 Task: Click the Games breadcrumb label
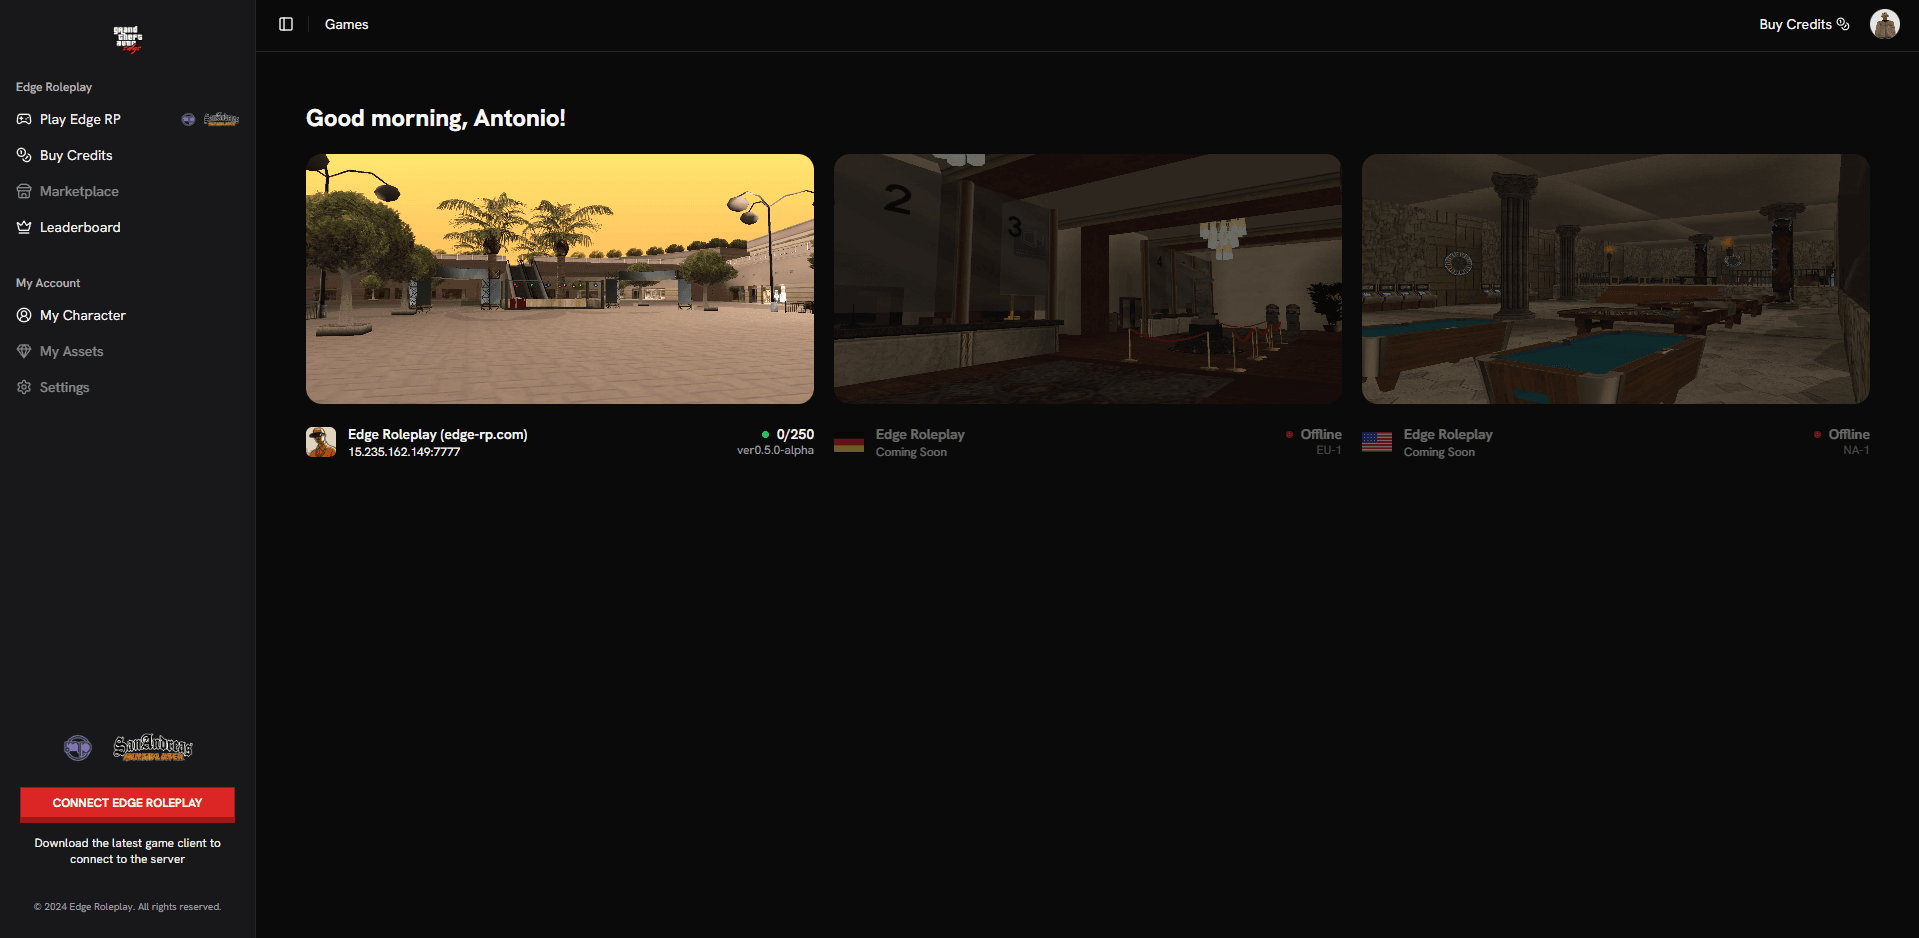[347, 24]
